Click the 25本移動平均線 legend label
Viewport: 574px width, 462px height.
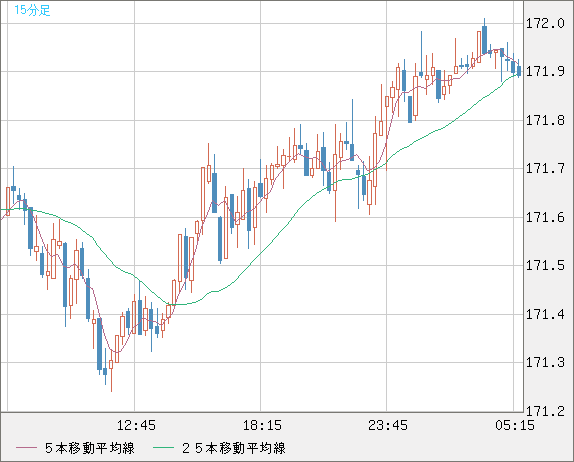[234, 448]
